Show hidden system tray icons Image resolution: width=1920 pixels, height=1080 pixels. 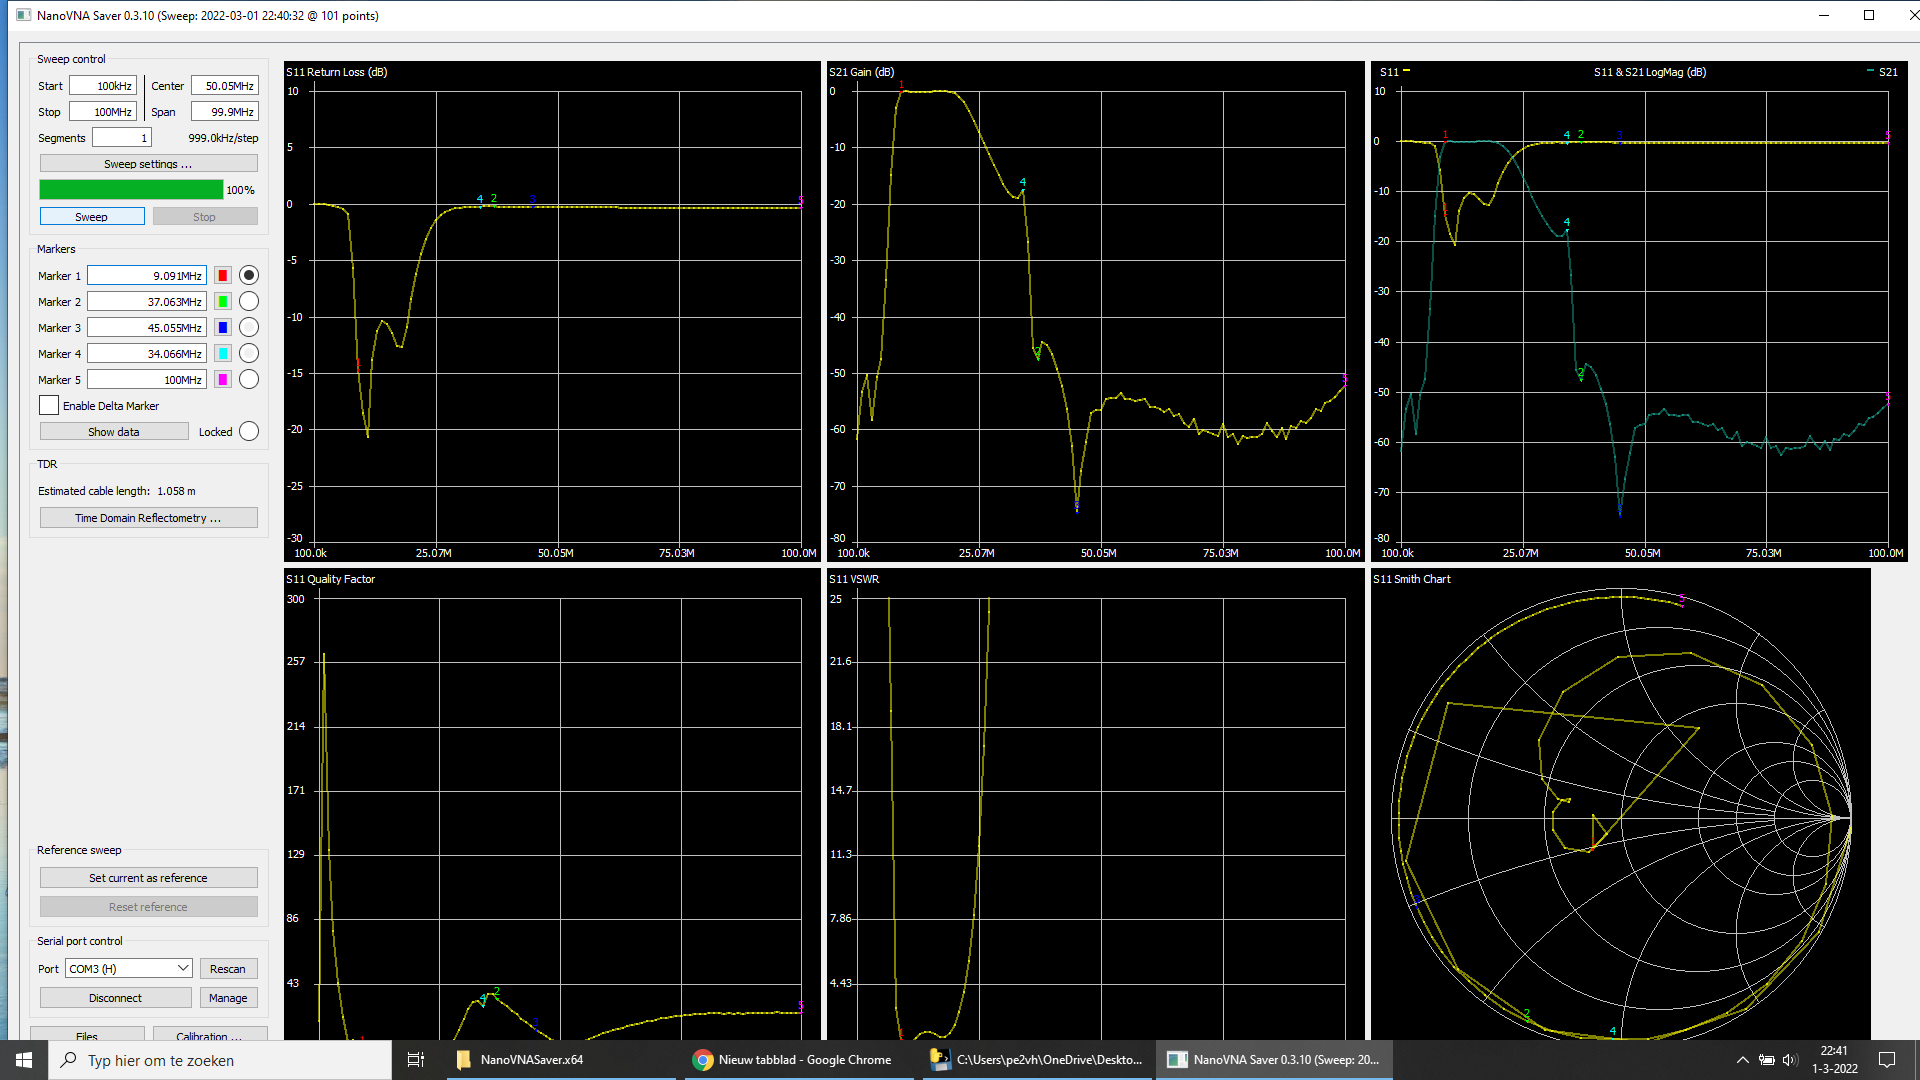click(1742, 1060)
